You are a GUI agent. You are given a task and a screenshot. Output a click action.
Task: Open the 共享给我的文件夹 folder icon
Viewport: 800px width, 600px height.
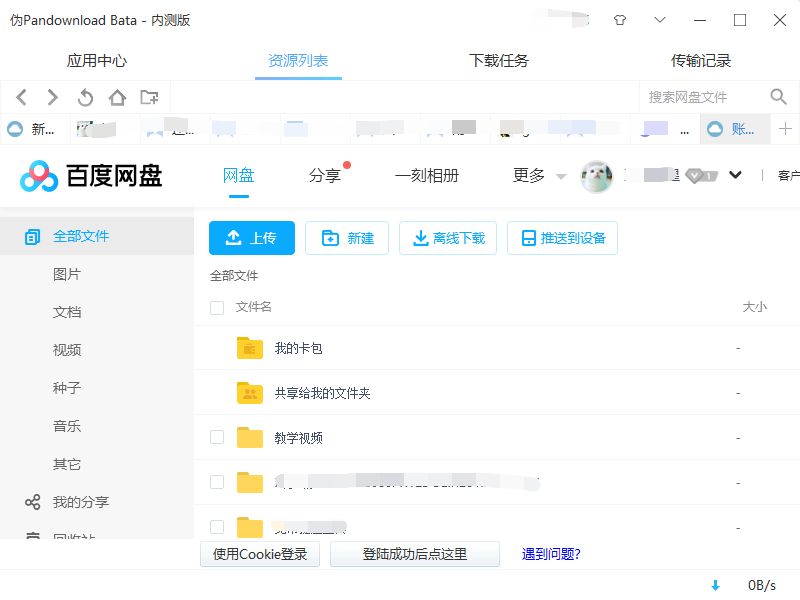click(x=250, y=393)
